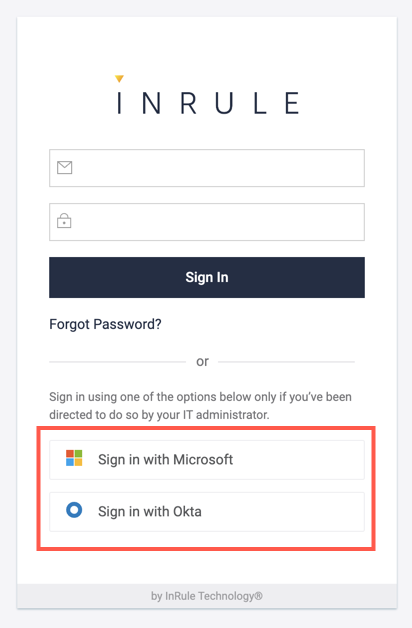Viewport: 412px width, 628px height.
Task: Click the envelope icon in email field
Action: tap(64, 167)
